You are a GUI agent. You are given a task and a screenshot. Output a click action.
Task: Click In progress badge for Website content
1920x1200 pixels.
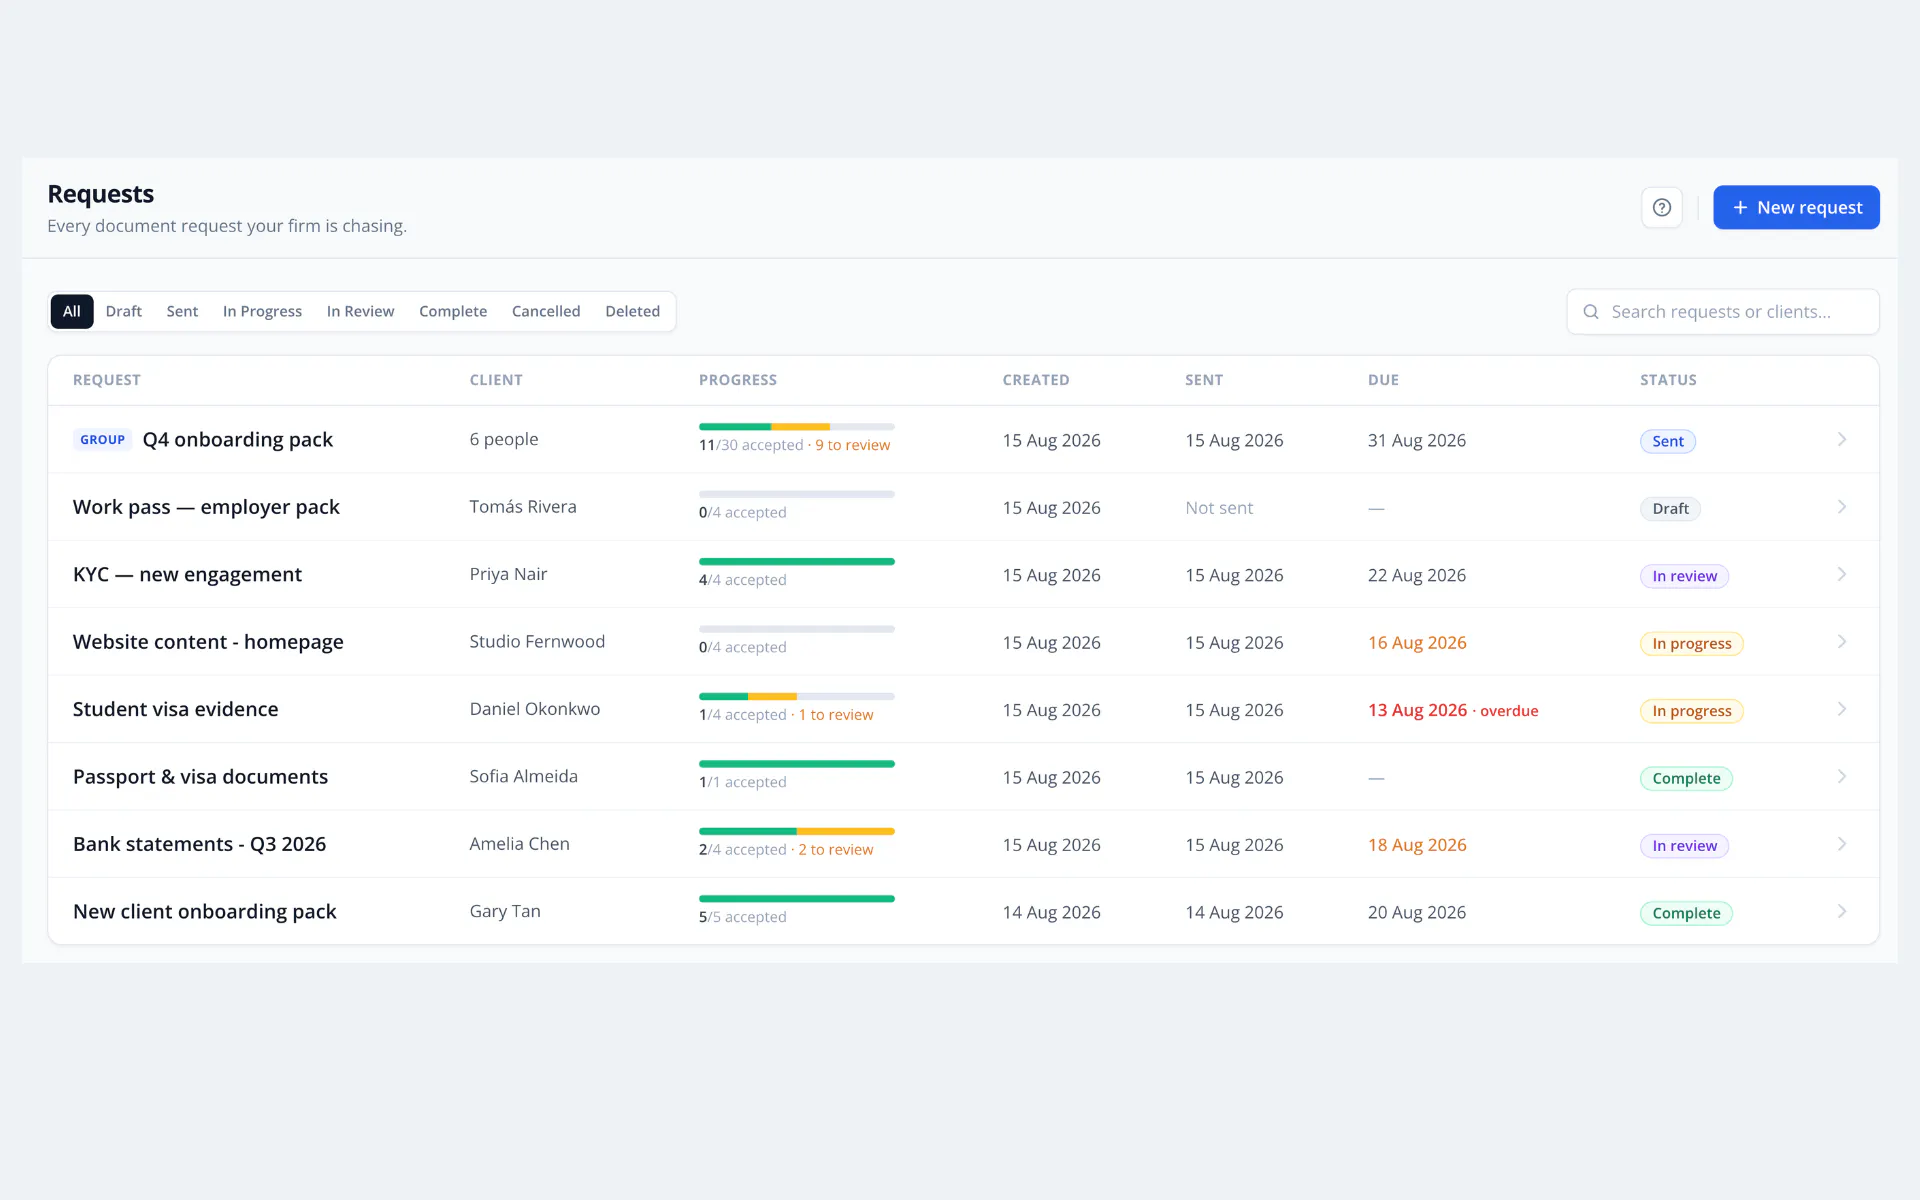1691,643
